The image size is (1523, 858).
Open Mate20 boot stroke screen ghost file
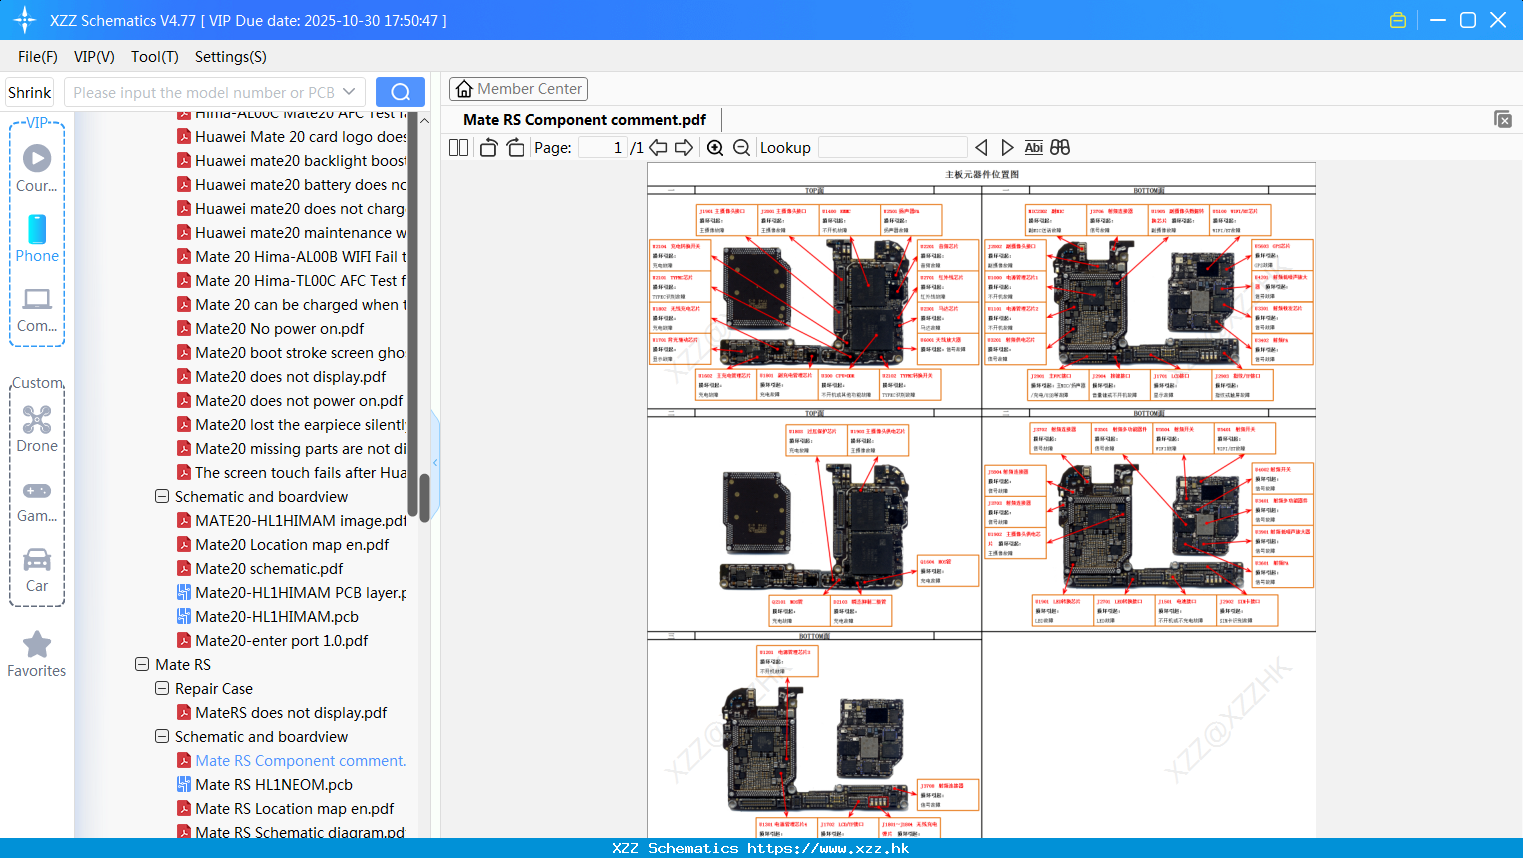click(300, 352)
